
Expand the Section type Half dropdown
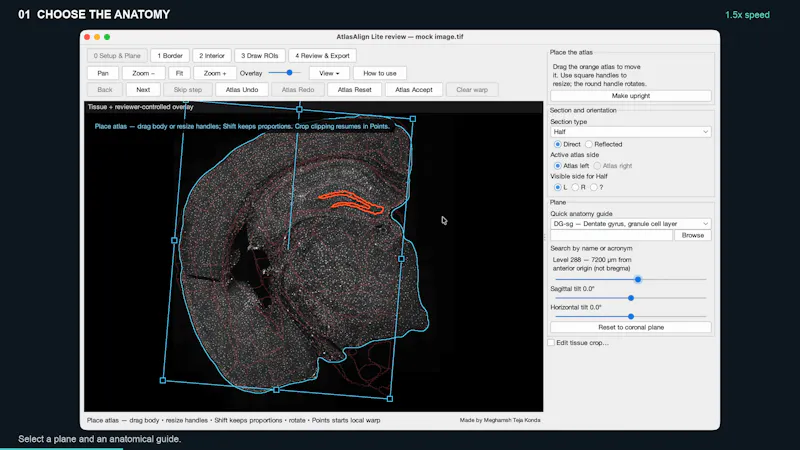point(631,132)
